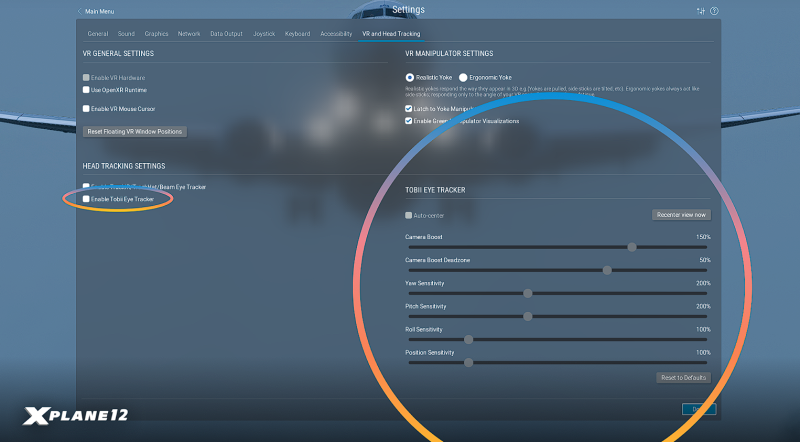Viewport: 800px width, 442px height.
Task: Switch to the Accessibility tab
Action: [x=336, y=33]
